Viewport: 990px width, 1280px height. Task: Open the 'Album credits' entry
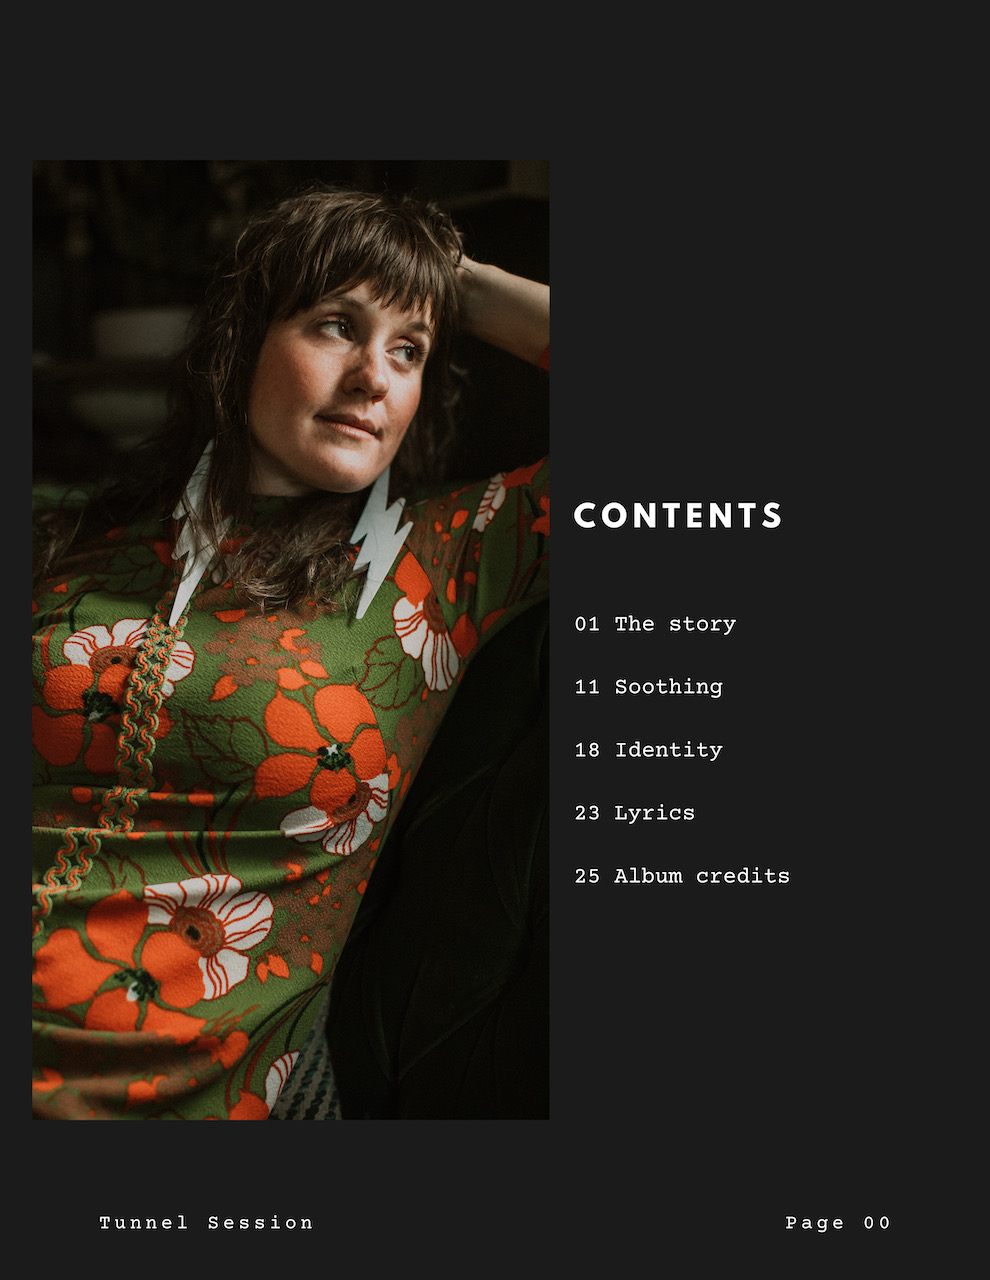coord(701,876)
